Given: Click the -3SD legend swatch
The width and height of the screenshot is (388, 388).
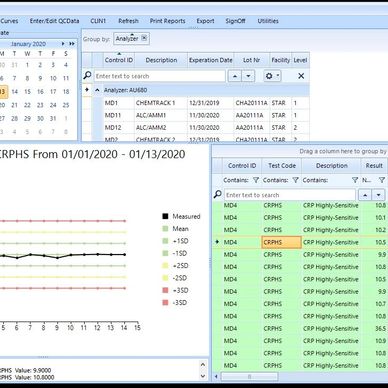Looking at the screenshot, I should tap(165, 303).
